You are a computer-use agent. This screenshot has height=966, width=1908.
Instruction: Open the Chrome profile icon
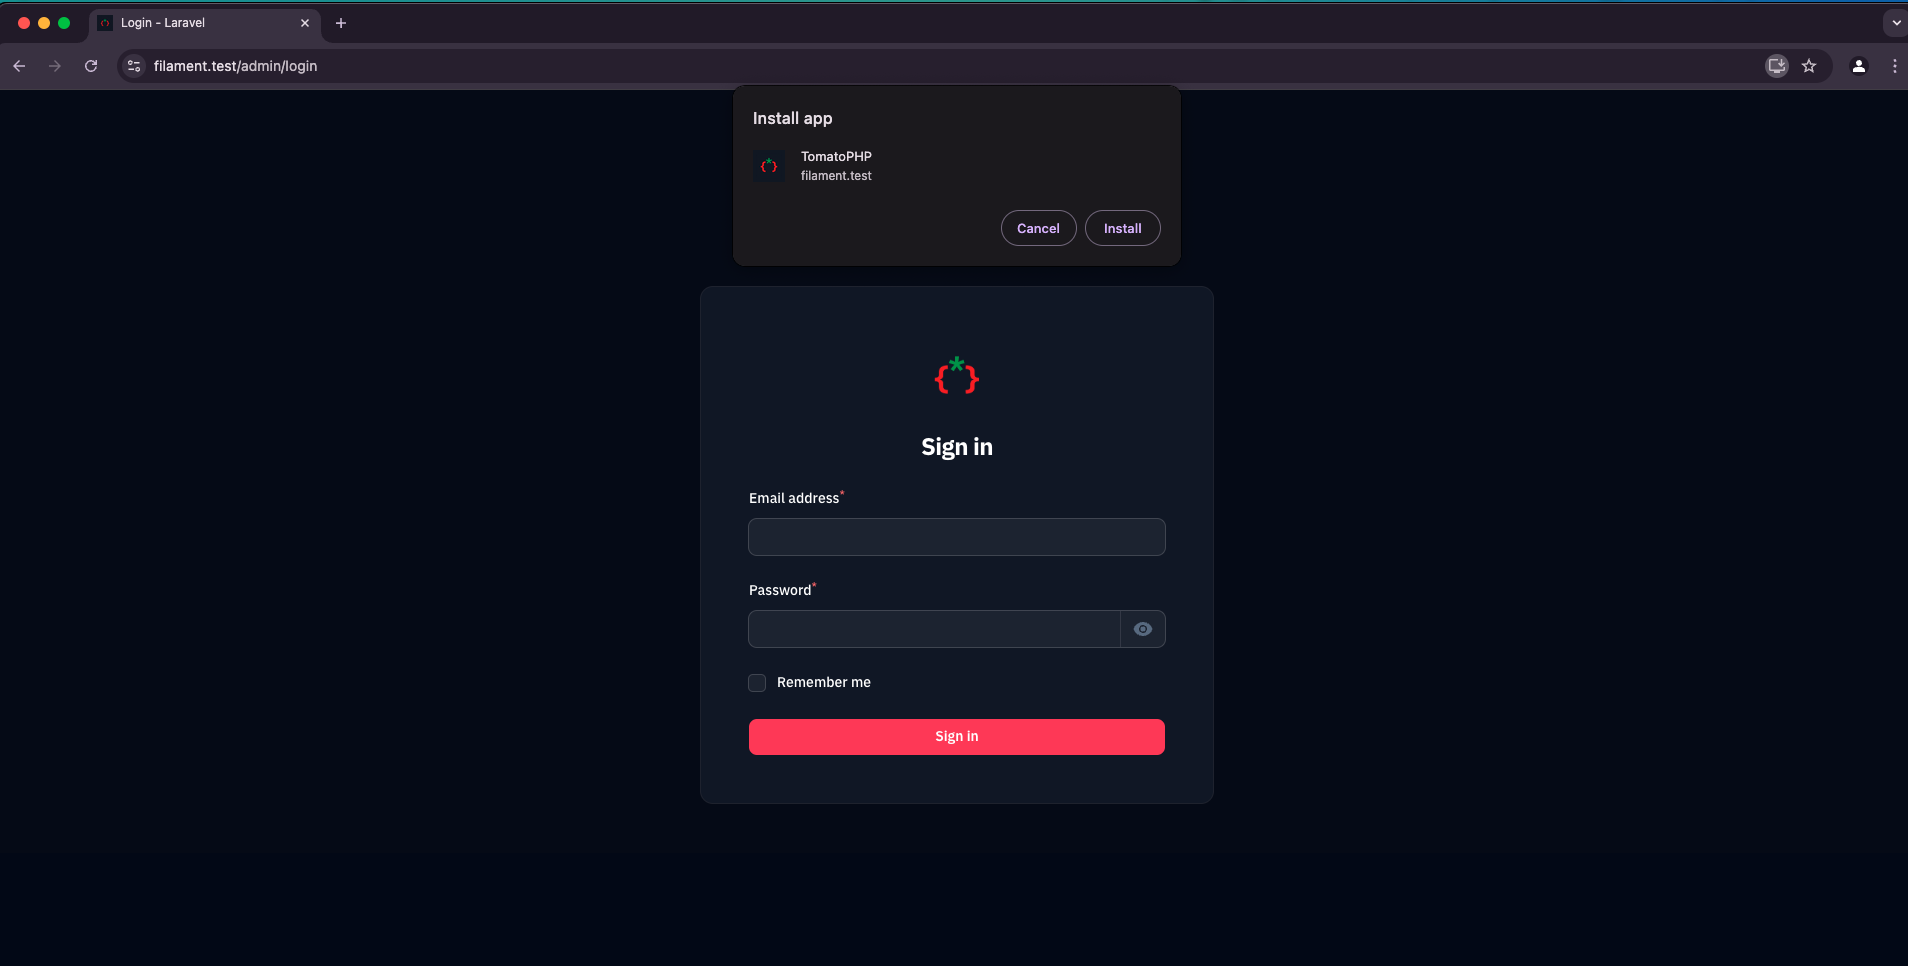[x=1859, y=66]
